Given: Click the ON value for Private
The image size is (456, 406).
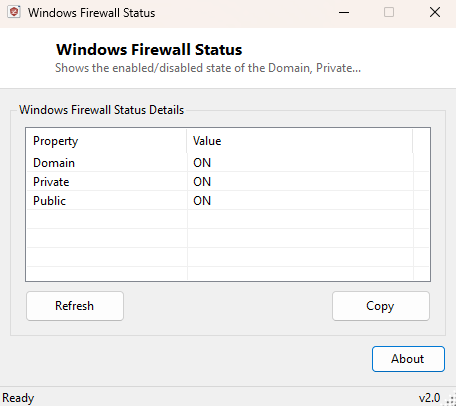Looking at the screenshot, I should tap(202, 182).
